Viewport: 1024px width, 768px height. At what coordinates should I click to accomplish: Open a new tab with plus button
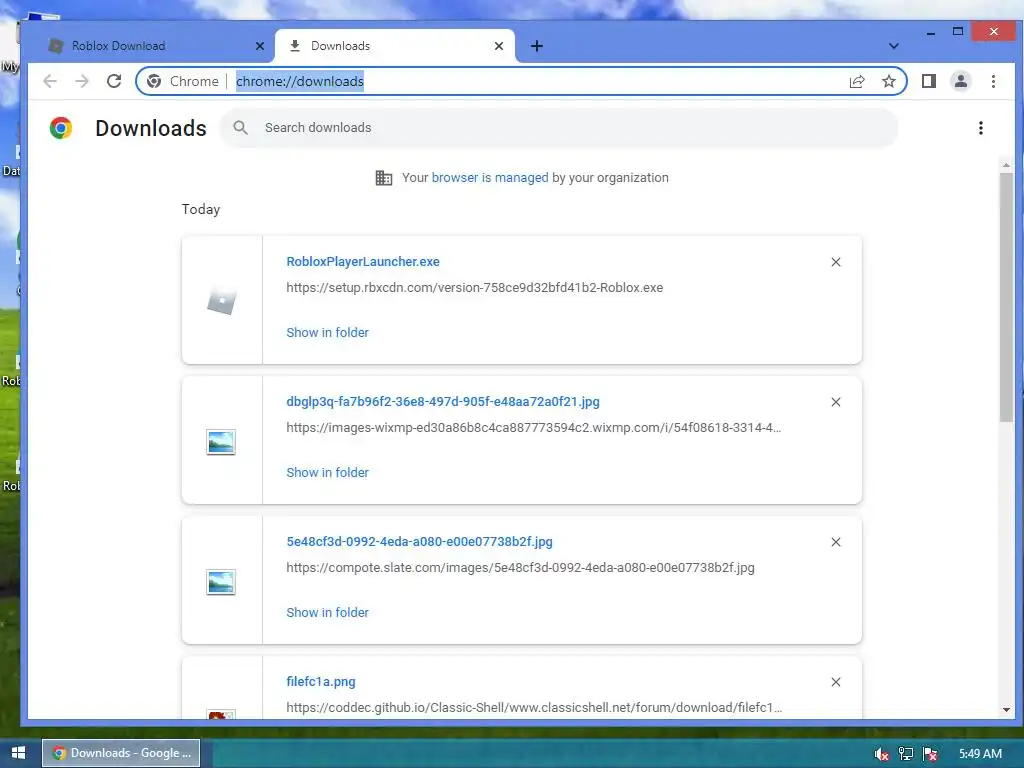point(537,46)
